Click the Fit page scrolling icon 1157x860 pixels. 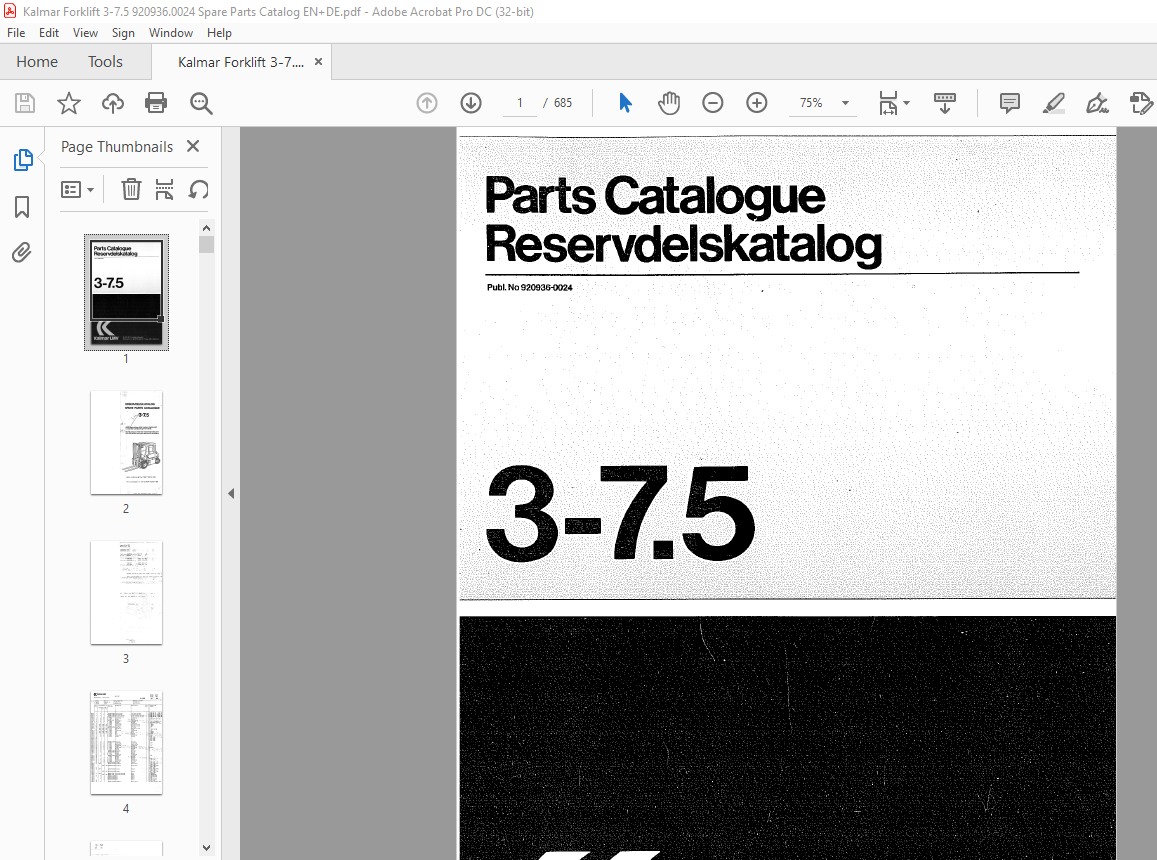click(888, 103)
